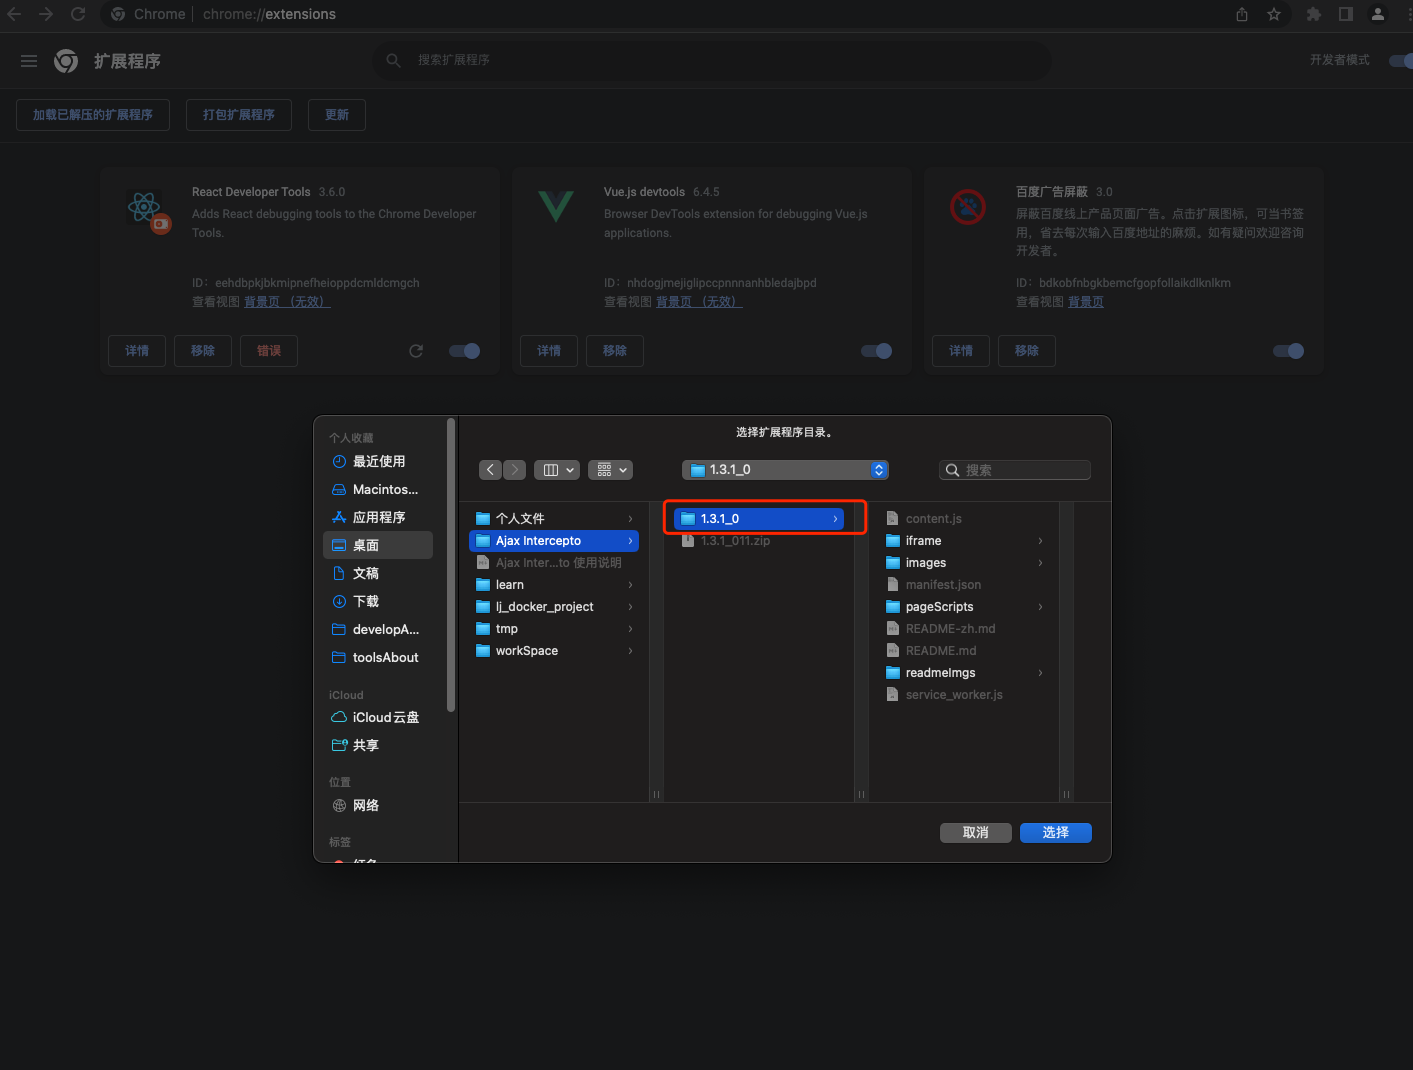
Task: Open 应用程序 in the sidebar
Action: [378, 517]
